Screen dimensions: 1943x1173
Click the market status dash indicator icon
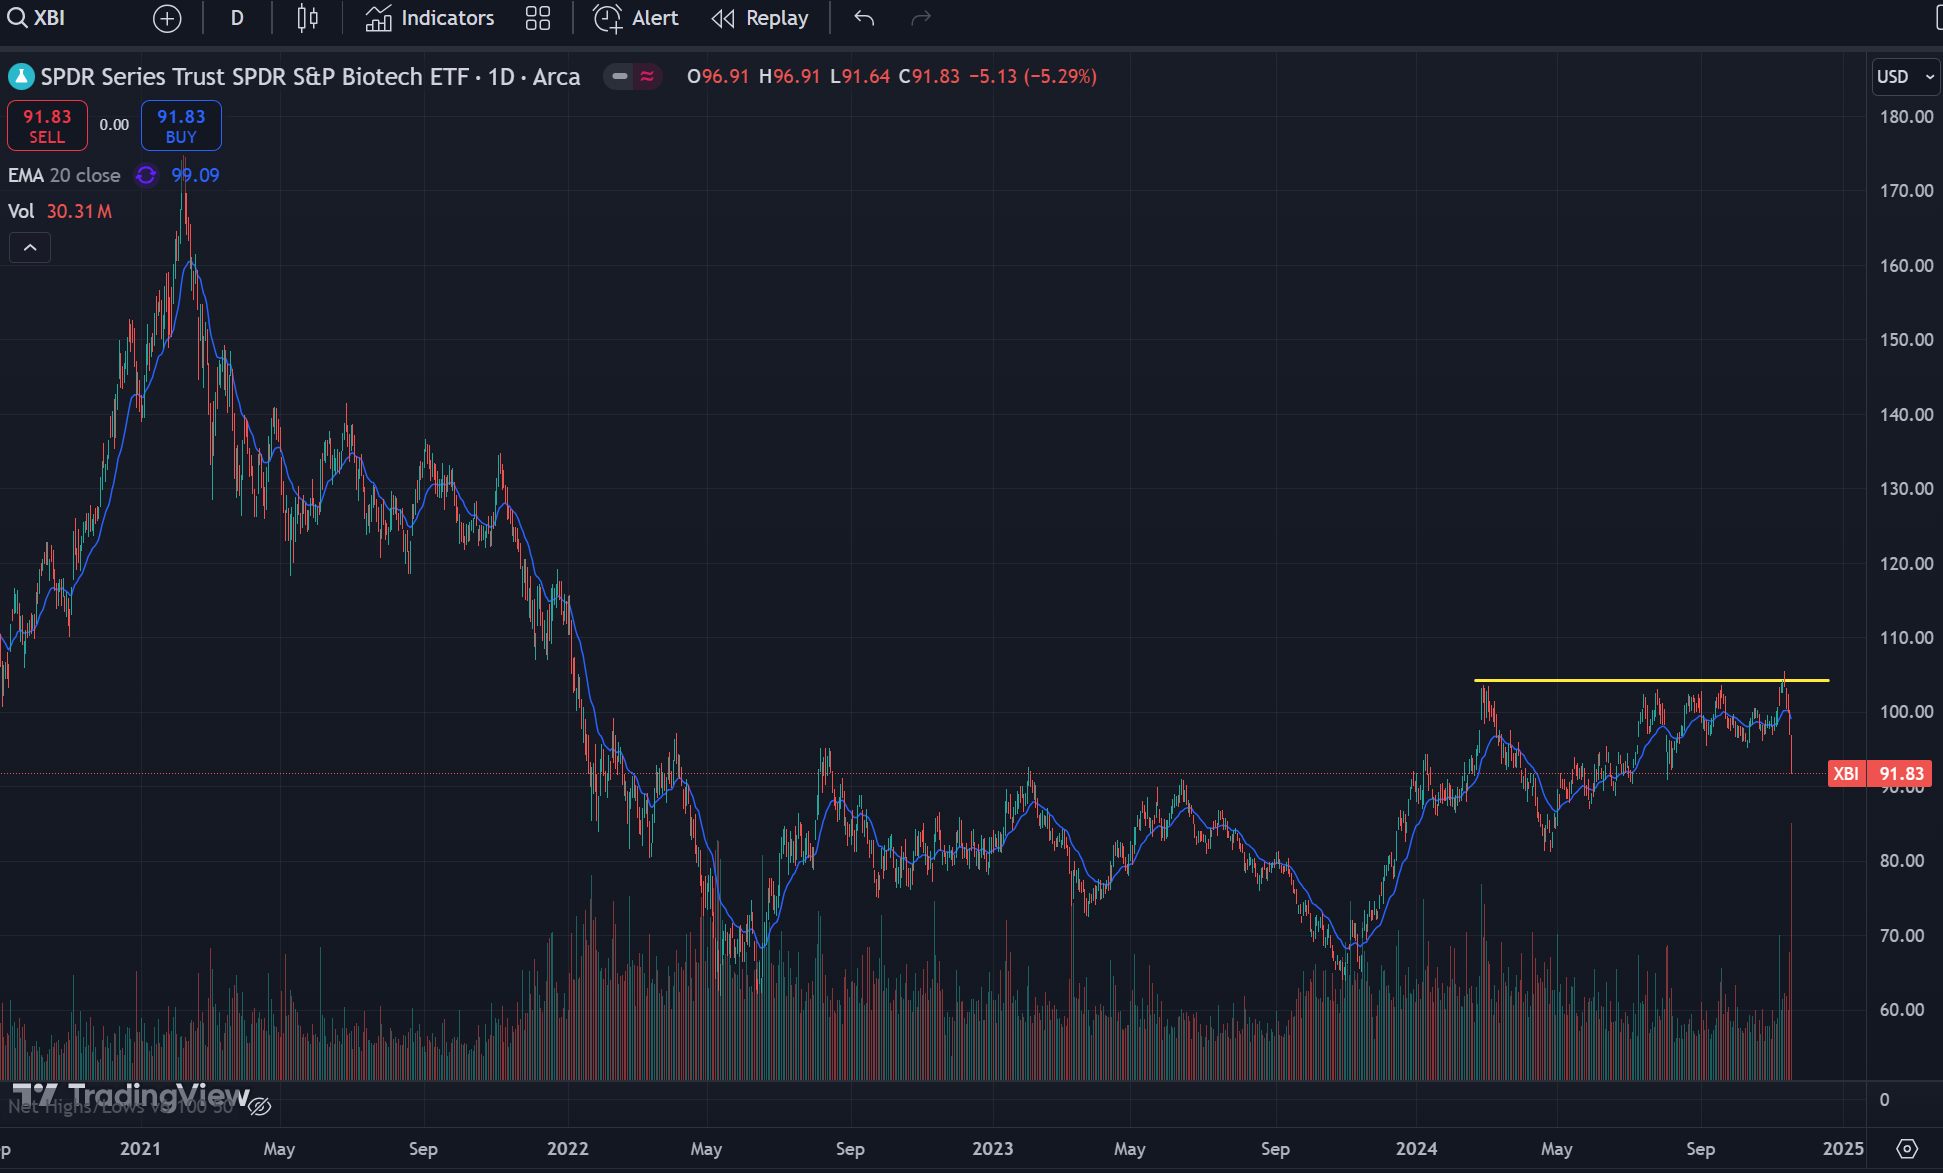[x=620, y=76]
